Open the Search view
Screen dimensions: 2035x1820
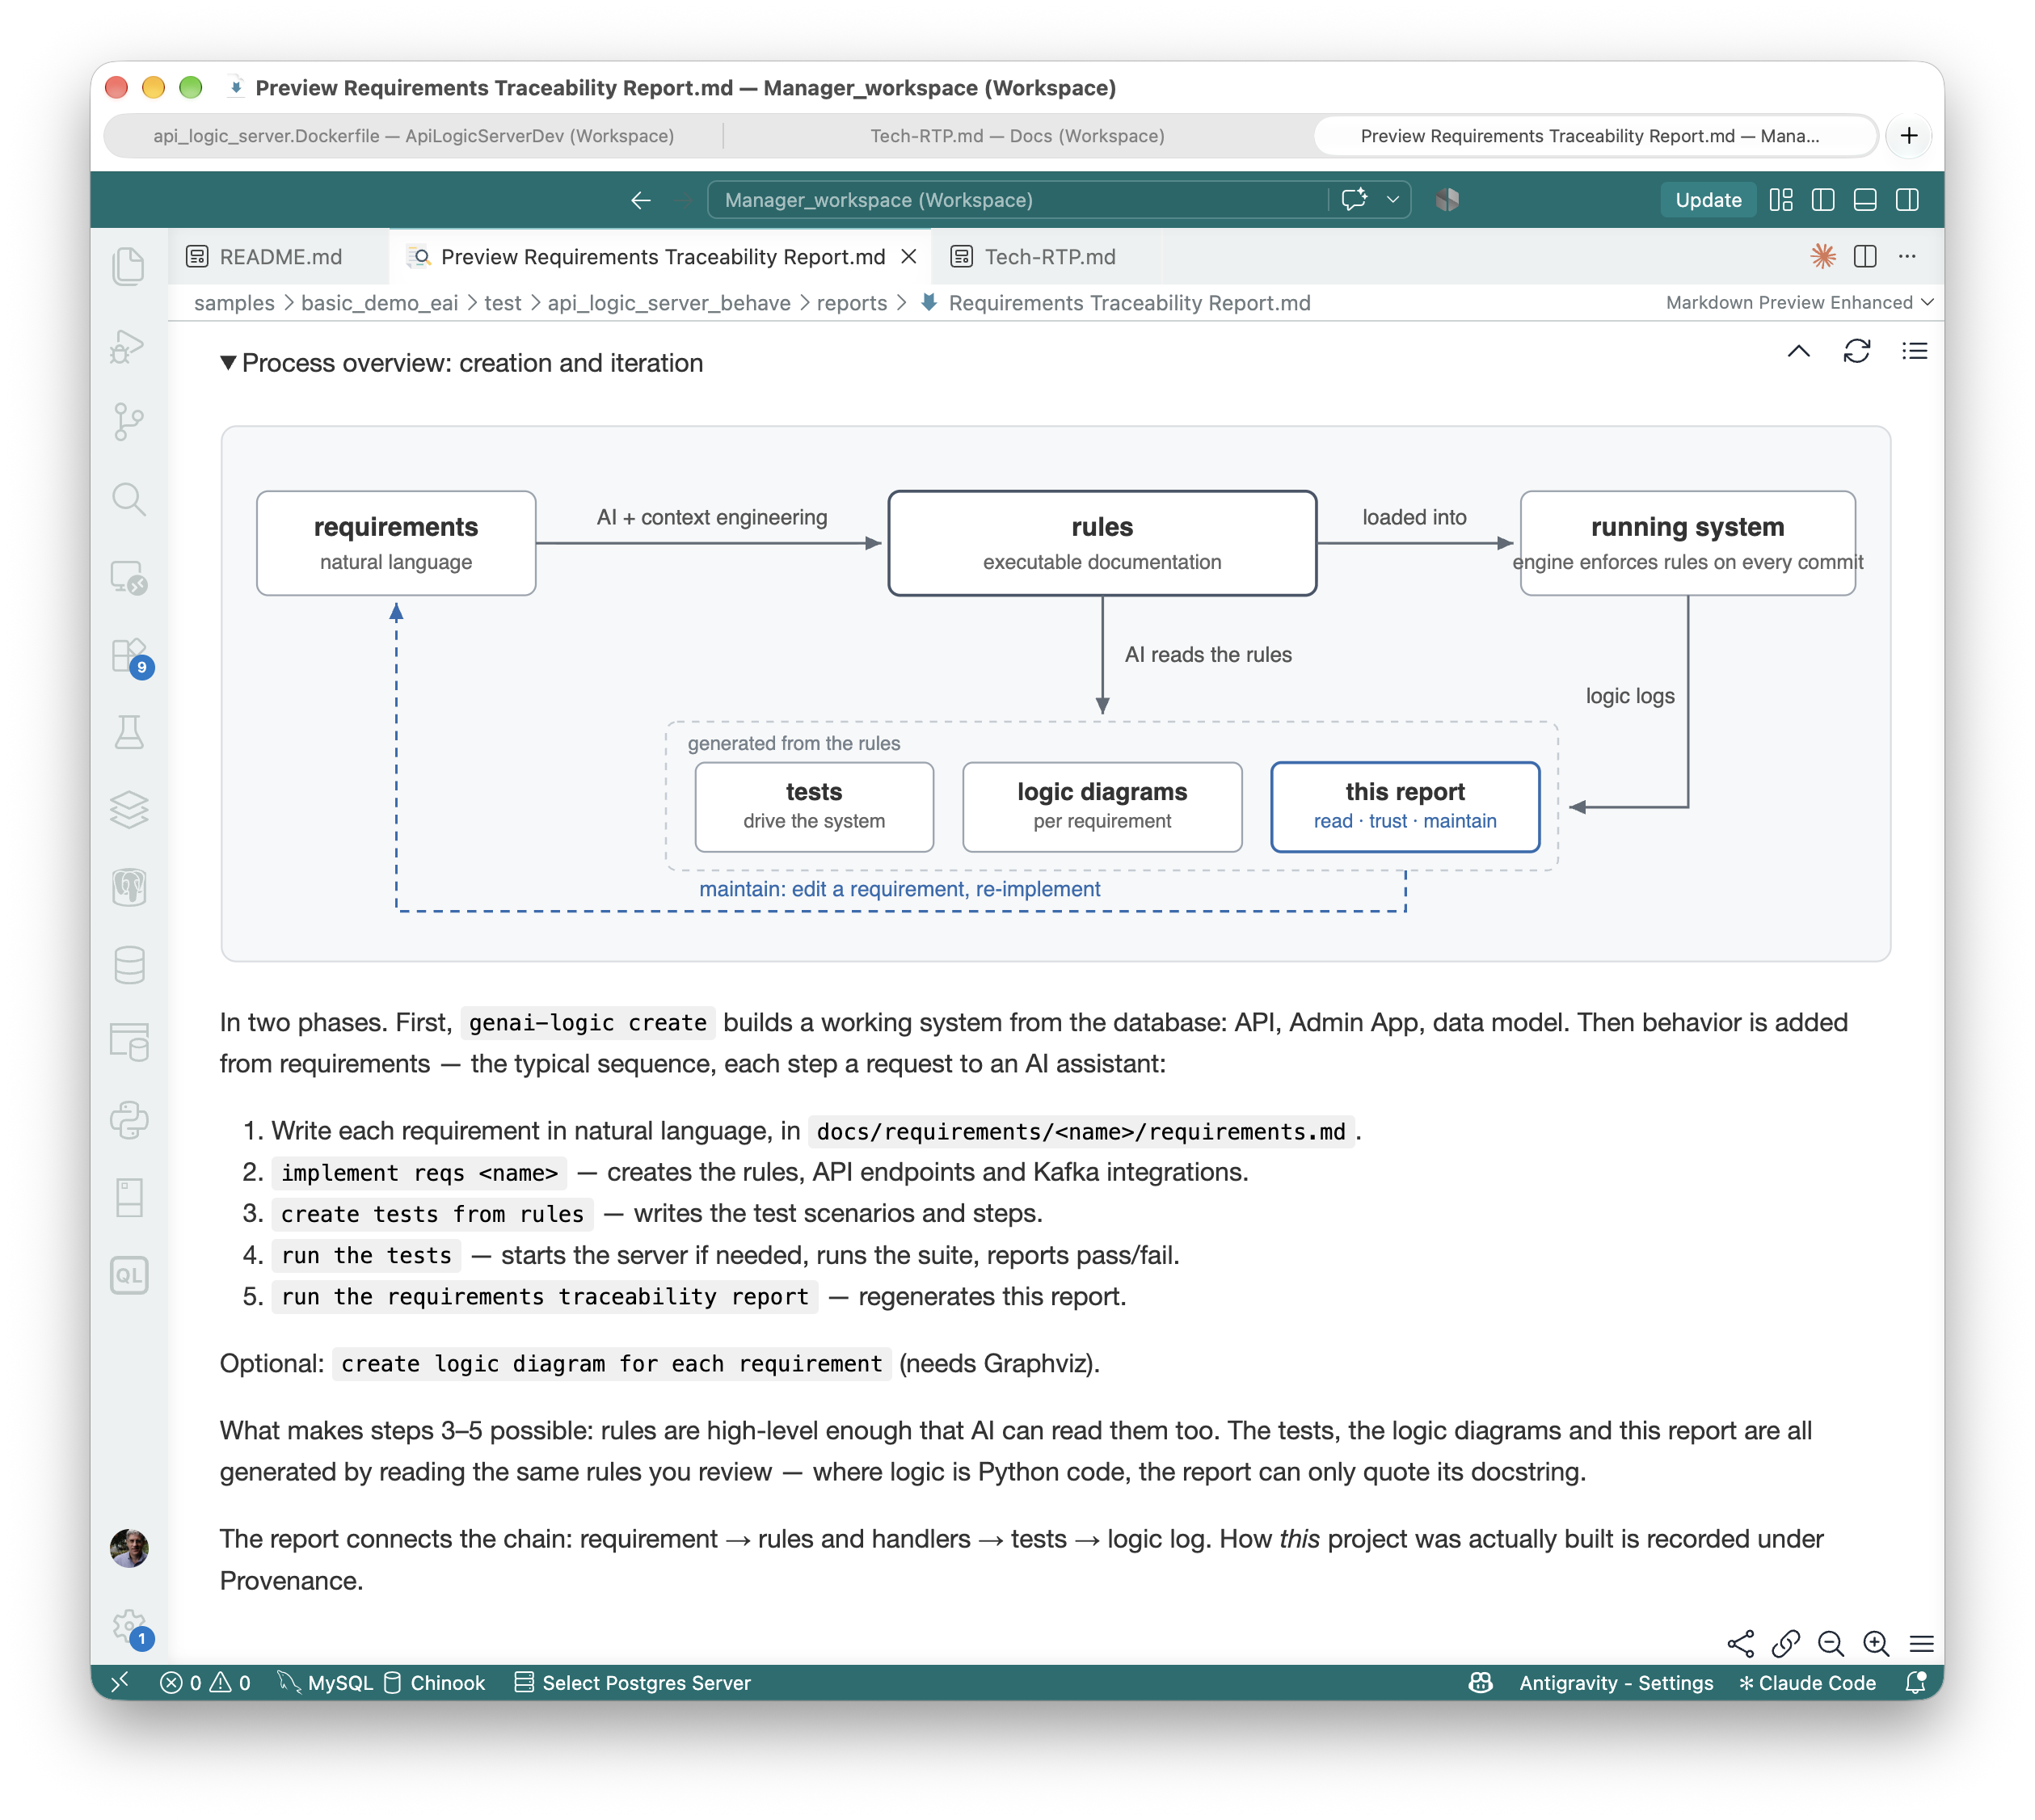click(x=128, y=499)
